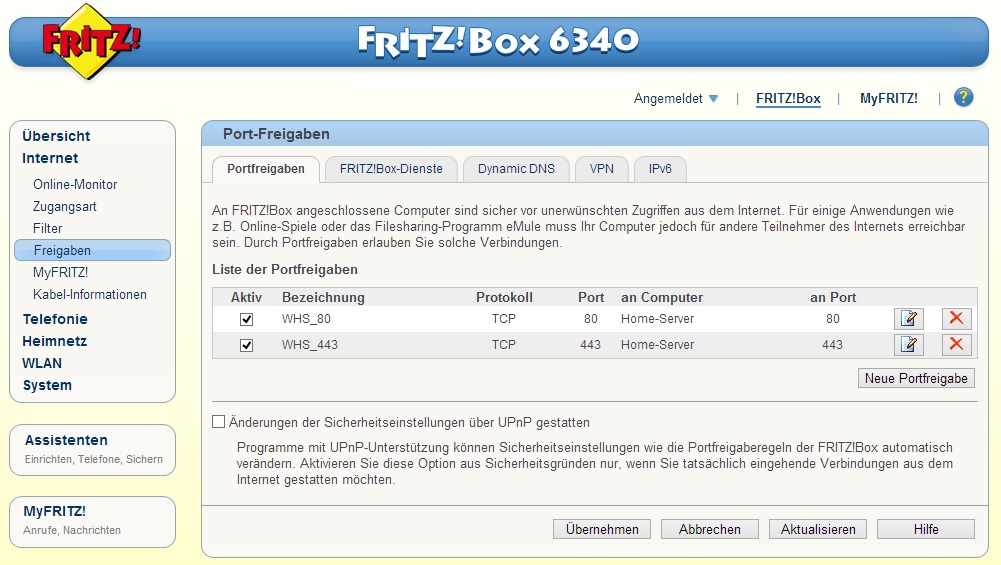
Task: Uncheck the Aktiv box for WHS_80
Action: [x=246, y=319]
